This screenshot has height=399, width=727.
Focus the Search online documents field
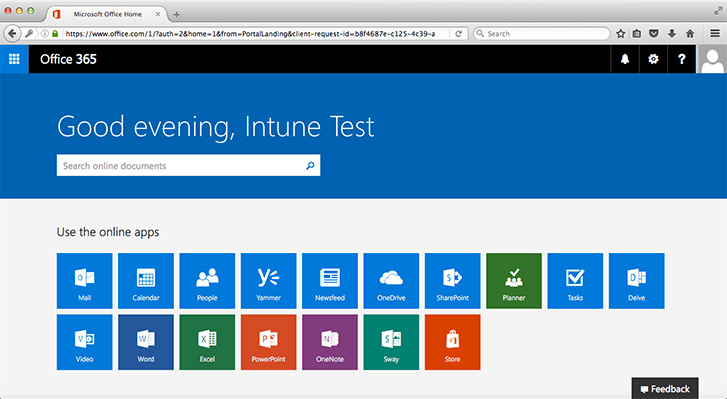pyautogui.click(x=188, y=165)
